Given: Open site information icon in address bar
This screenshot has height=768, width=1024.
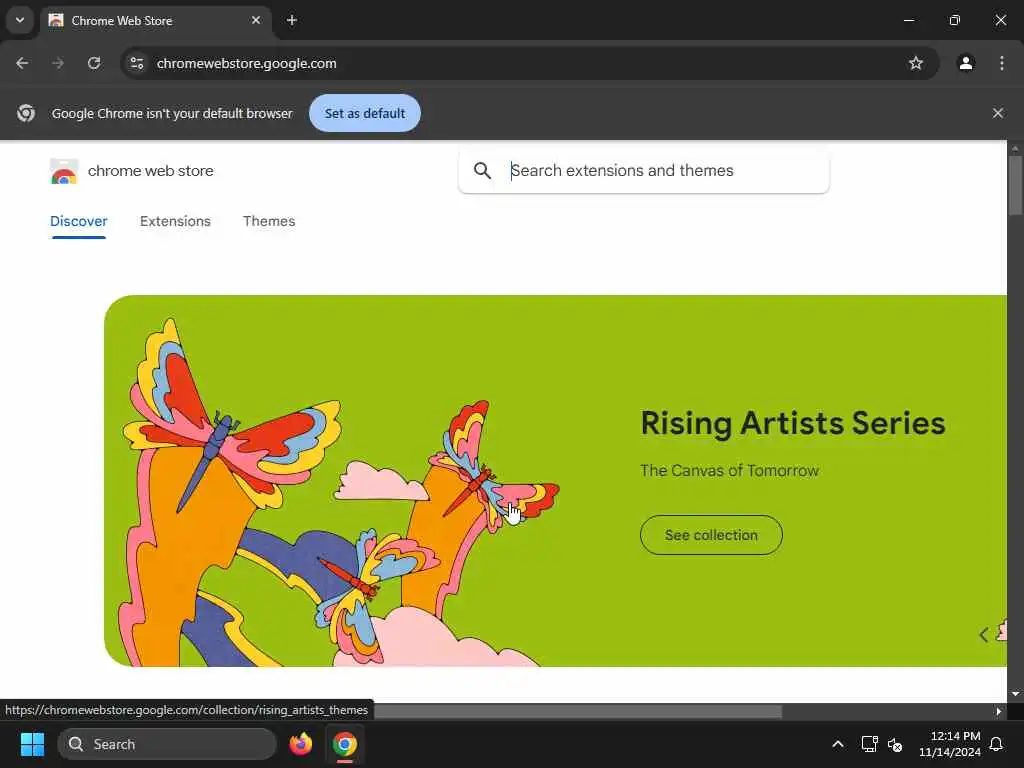Looking at the screenshot, I should point(136,63).
